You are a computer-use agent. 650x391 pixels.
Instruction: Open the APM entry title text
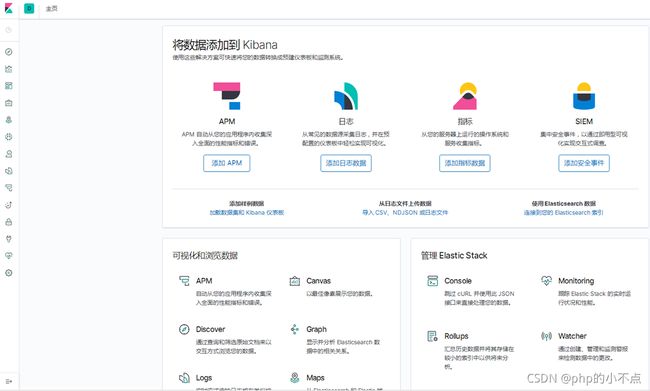pyautogui.click(x=204, y=281)
